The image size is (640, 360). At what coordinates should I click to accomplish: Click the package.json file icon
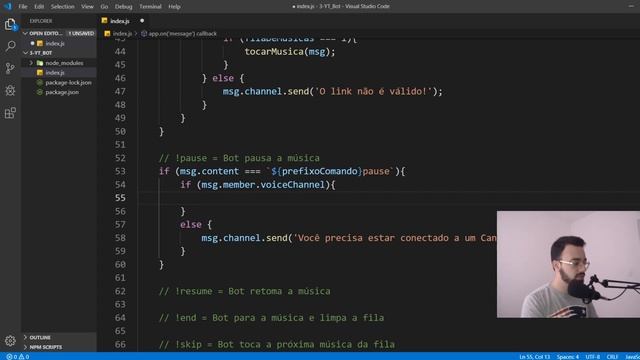click(x=40, y=92)
